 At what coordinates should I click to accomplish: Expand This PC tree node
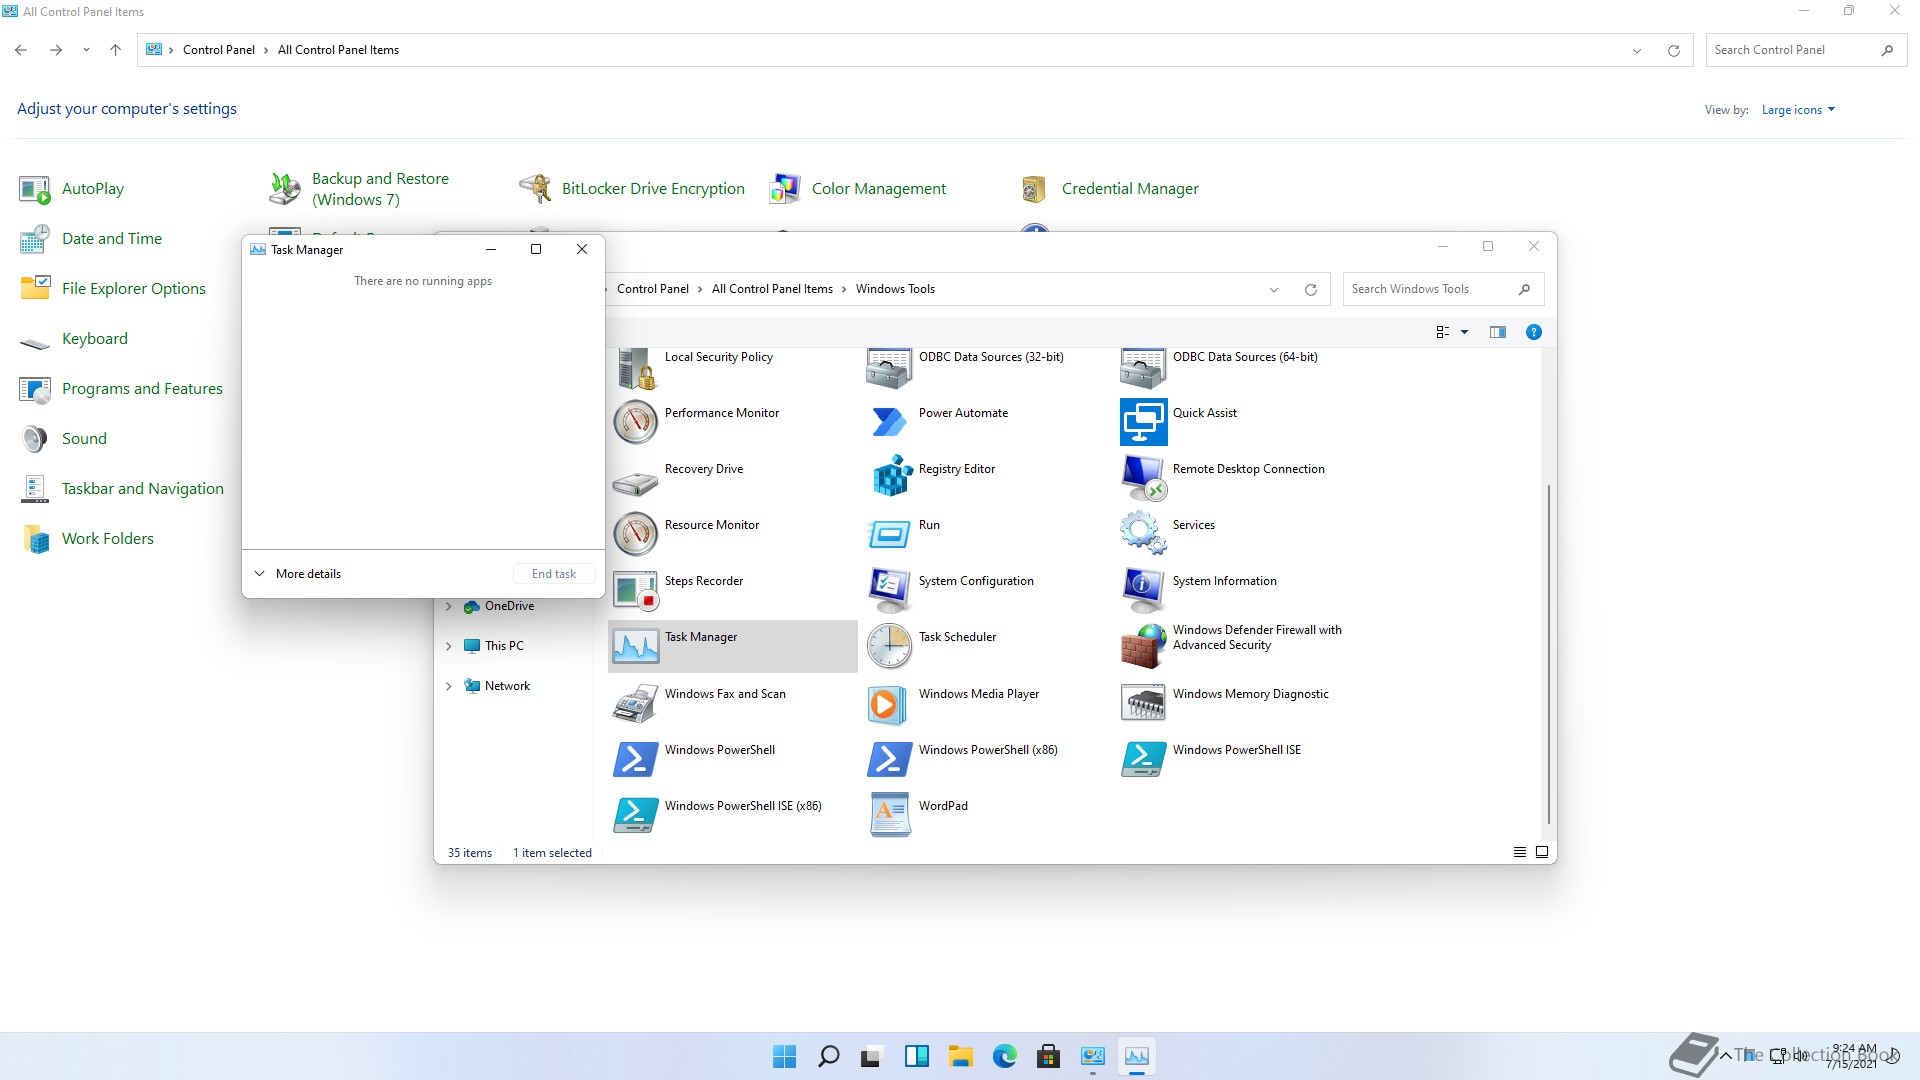448,646
